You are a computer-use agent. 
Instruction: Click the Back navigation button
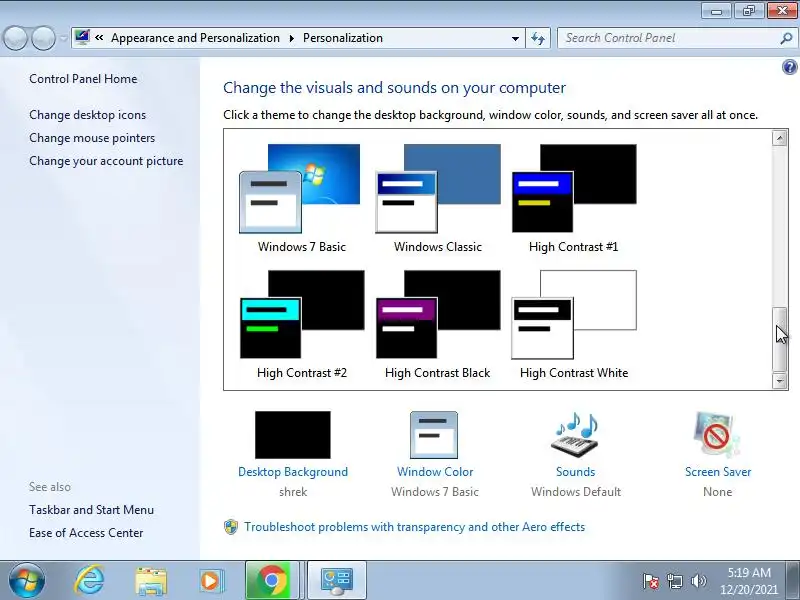[x=15, y=38]
